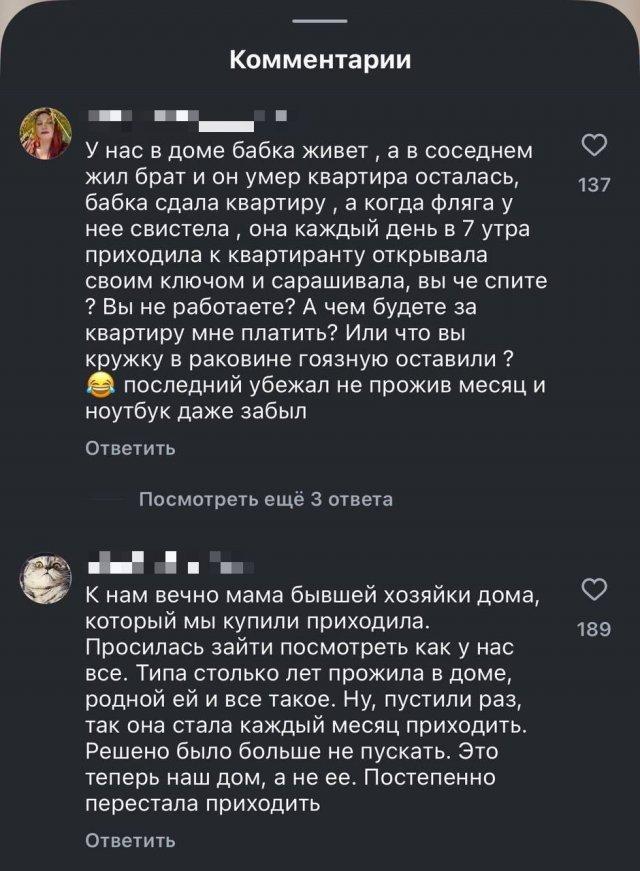Expand replies via 'Посмотреть ещё 3 ответа'

(264, 499)
